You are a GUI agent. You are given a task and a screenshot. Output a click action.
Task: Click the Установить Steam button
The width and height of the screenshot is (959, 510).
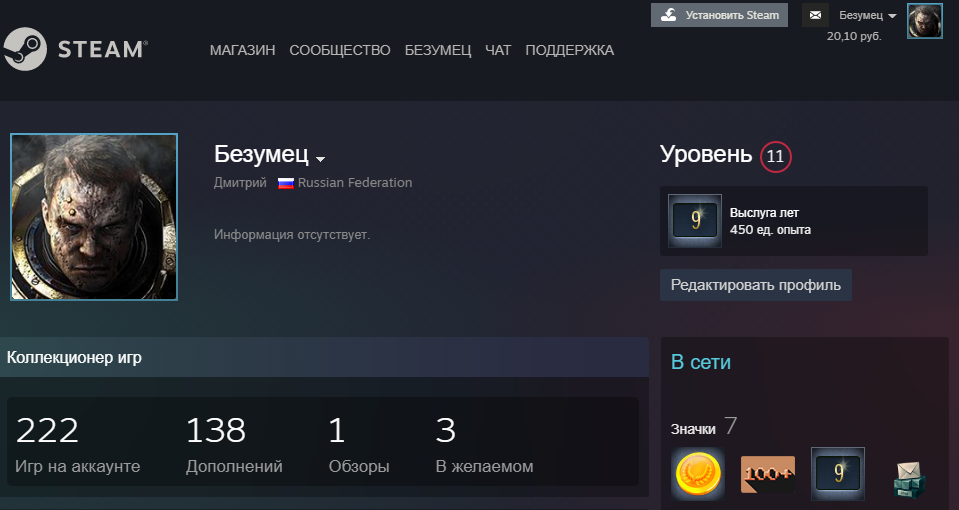pos(719,15)
